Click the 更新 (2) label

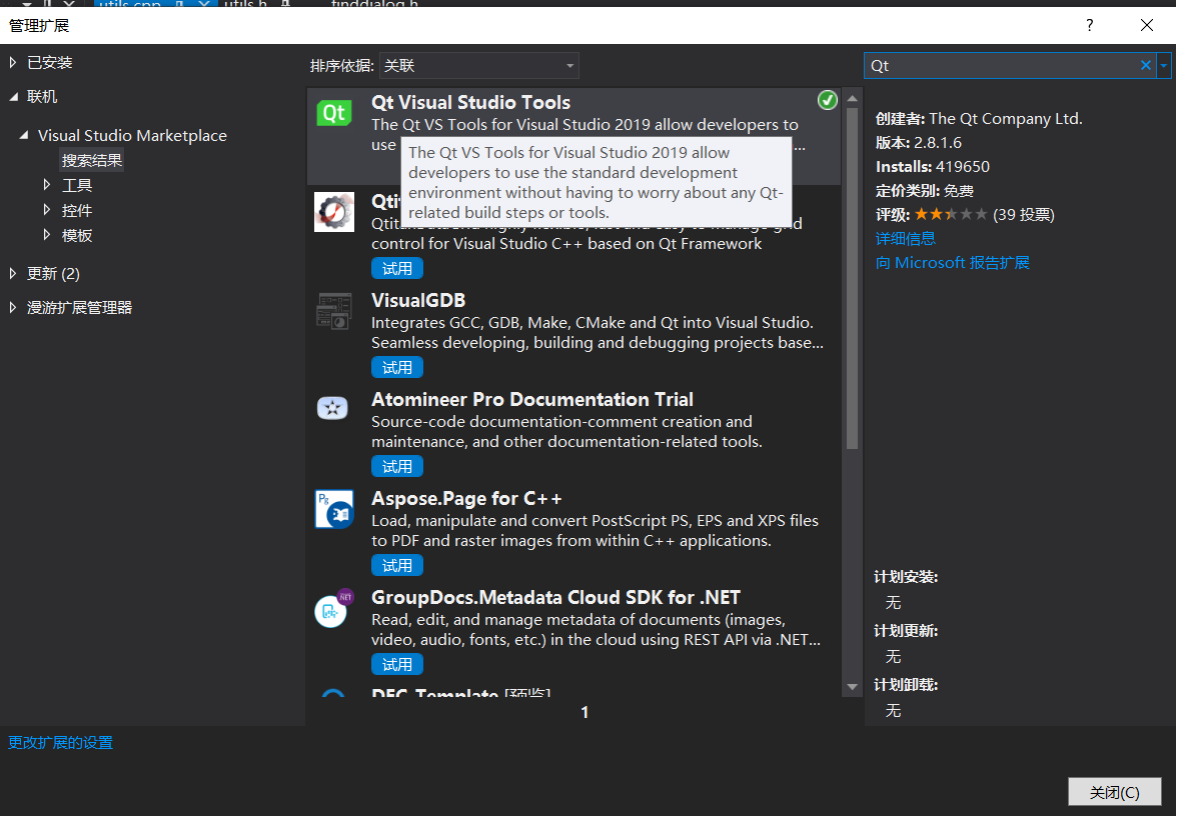tap(53, 273)
